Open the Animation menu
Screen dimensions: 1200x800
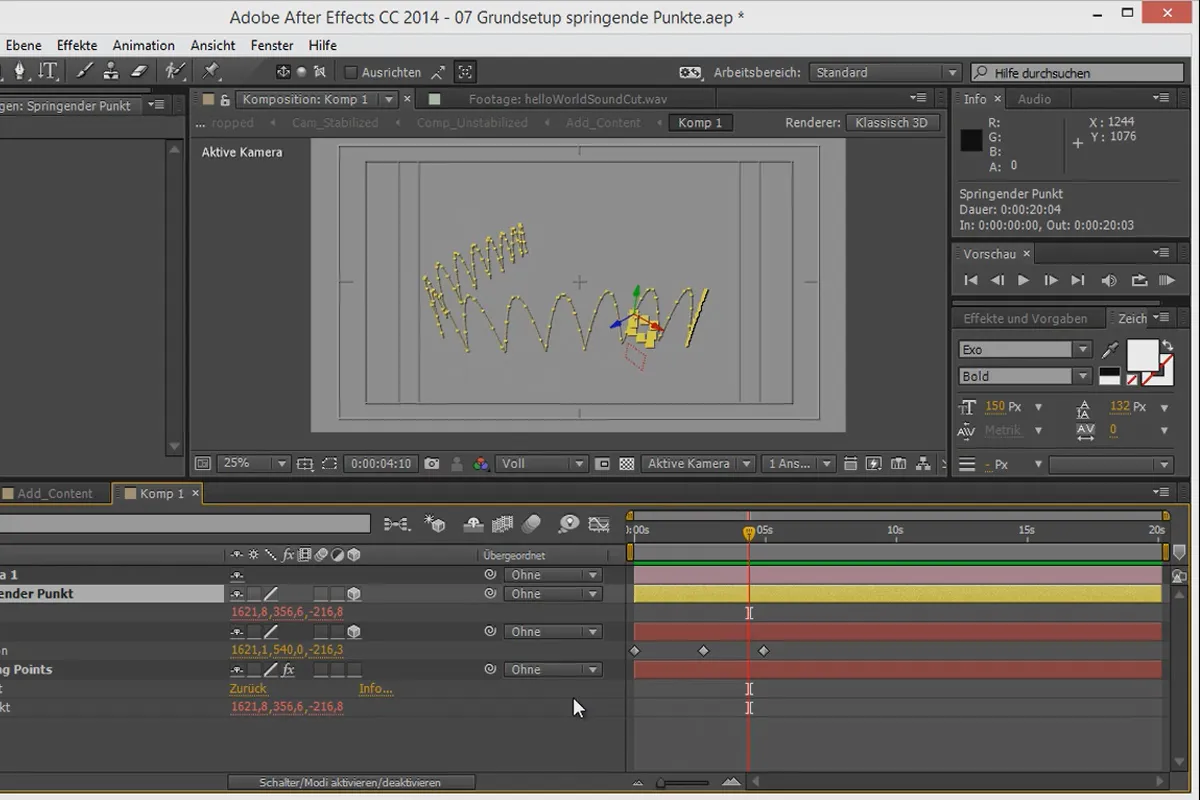click(143, 45)
